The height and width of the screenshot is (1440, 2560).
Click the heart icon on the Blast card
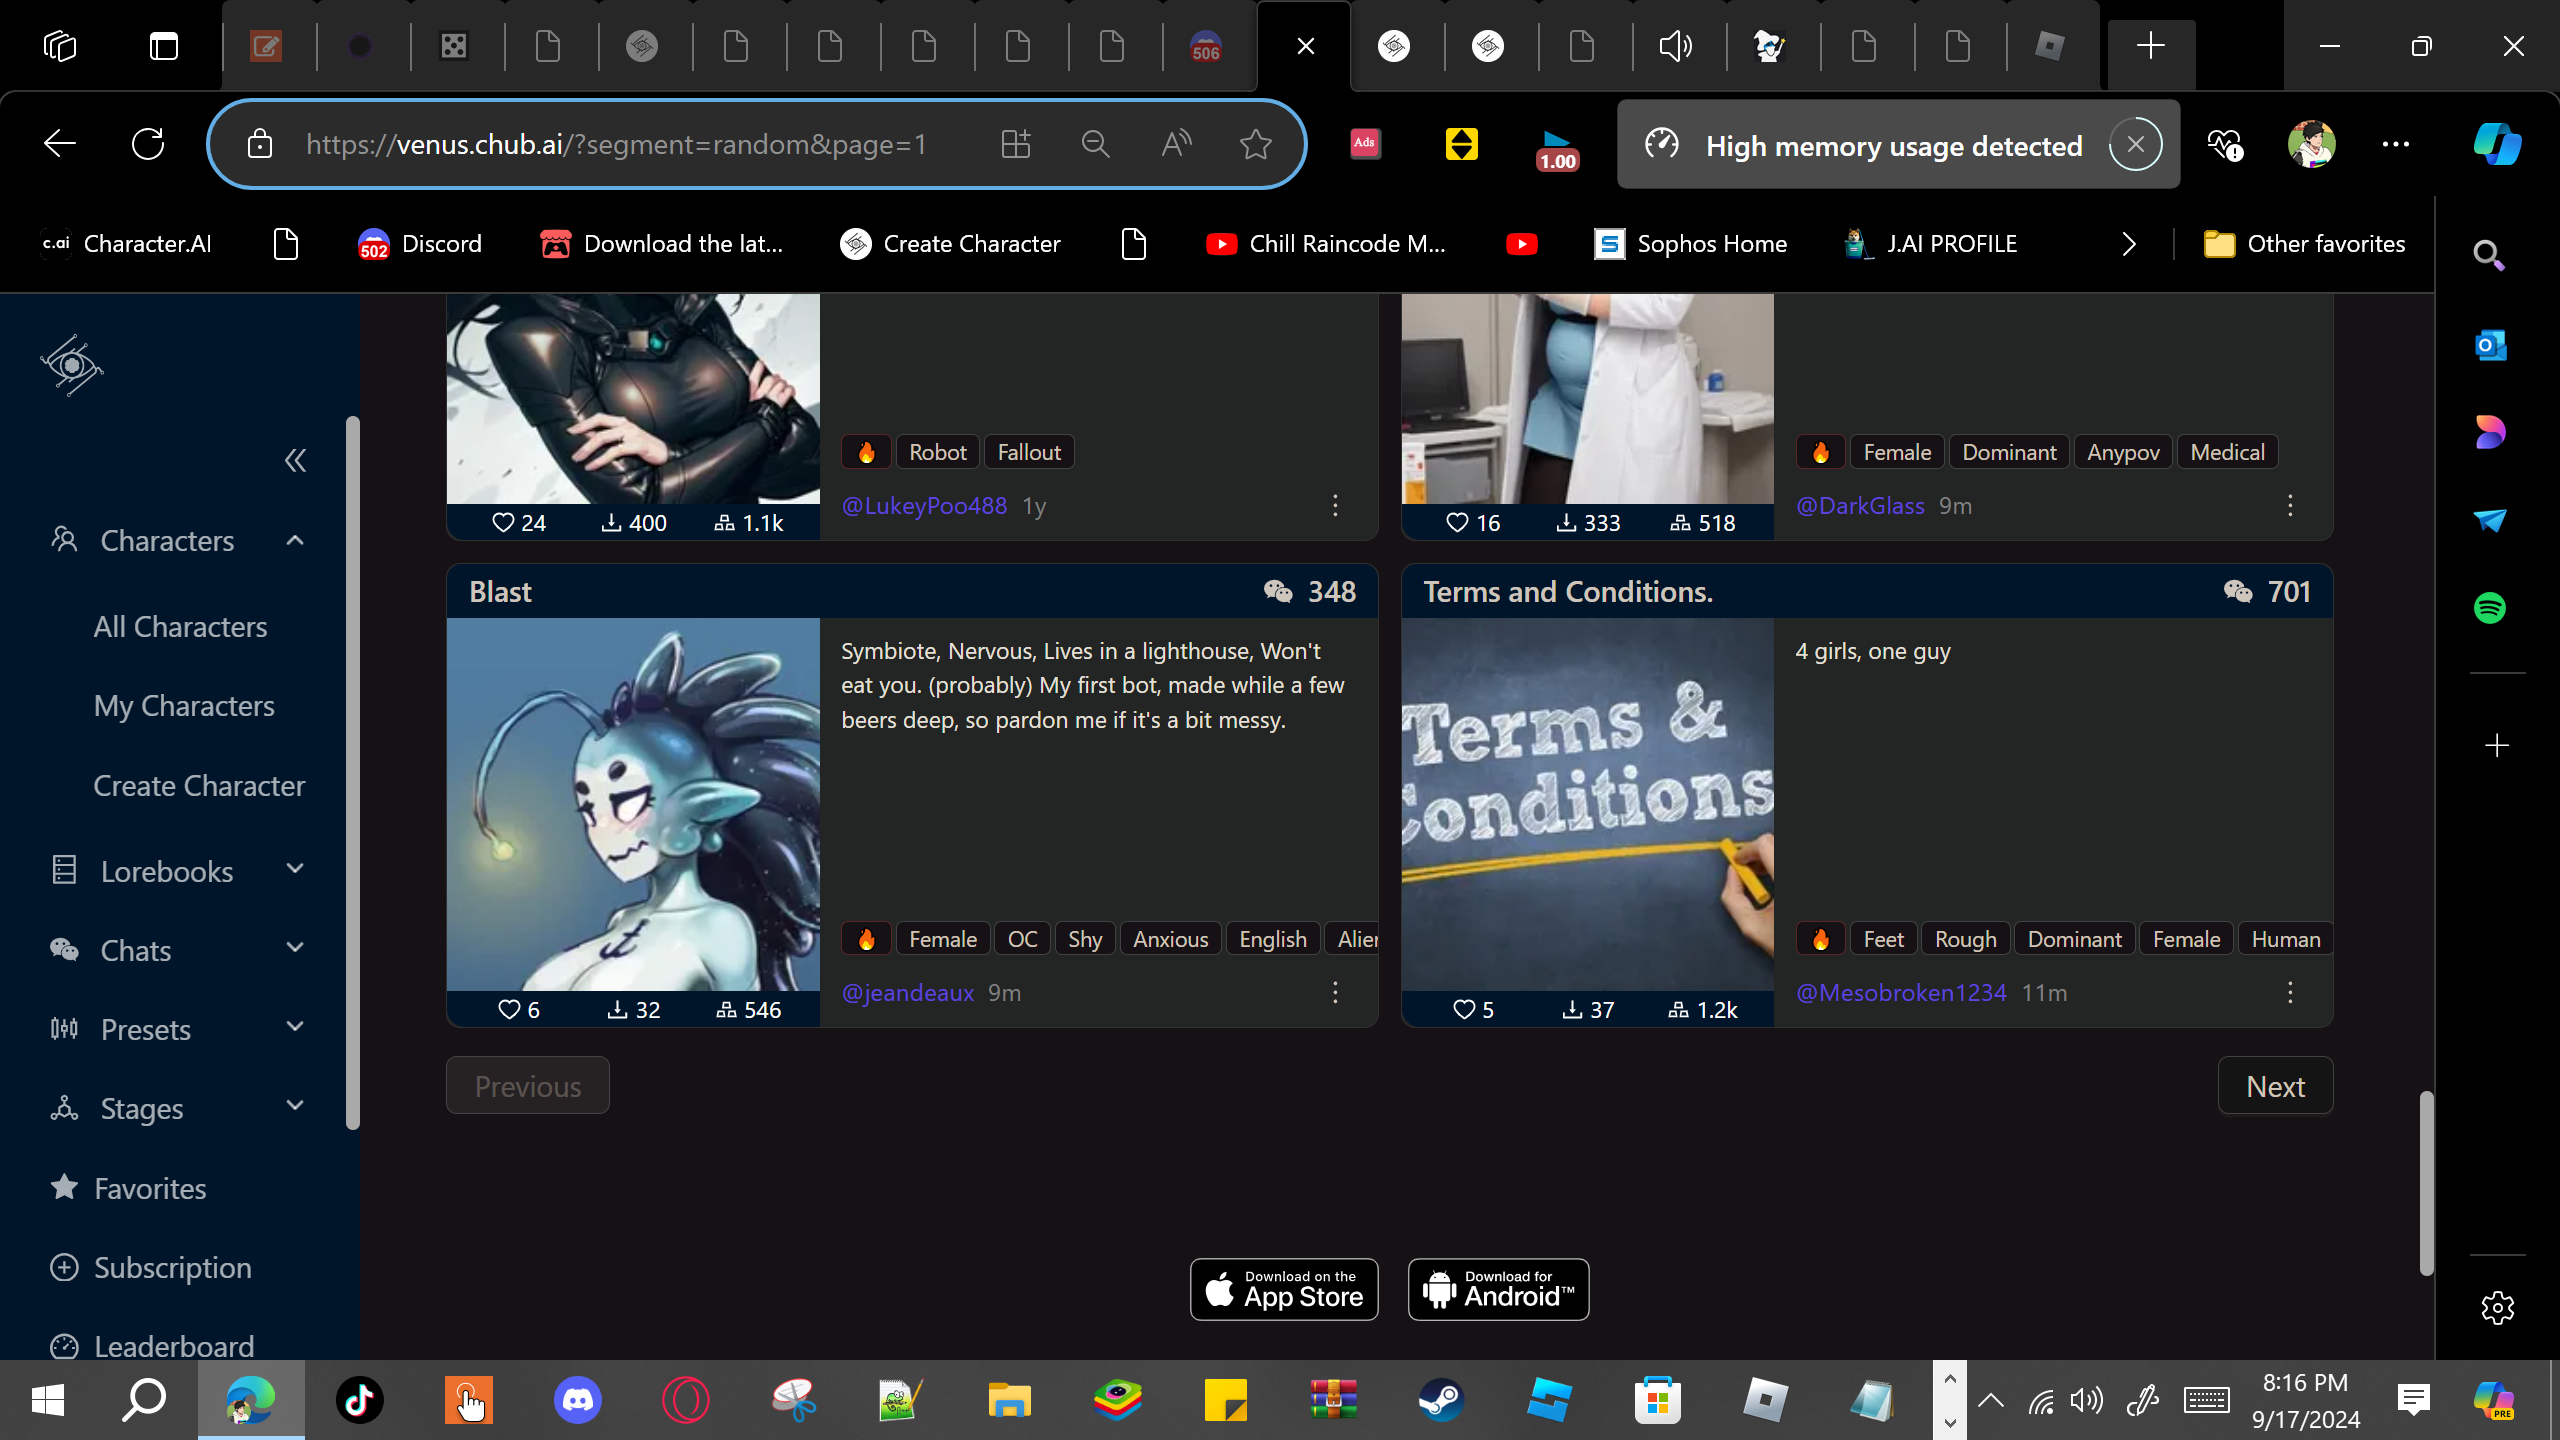pos(509,1010)
